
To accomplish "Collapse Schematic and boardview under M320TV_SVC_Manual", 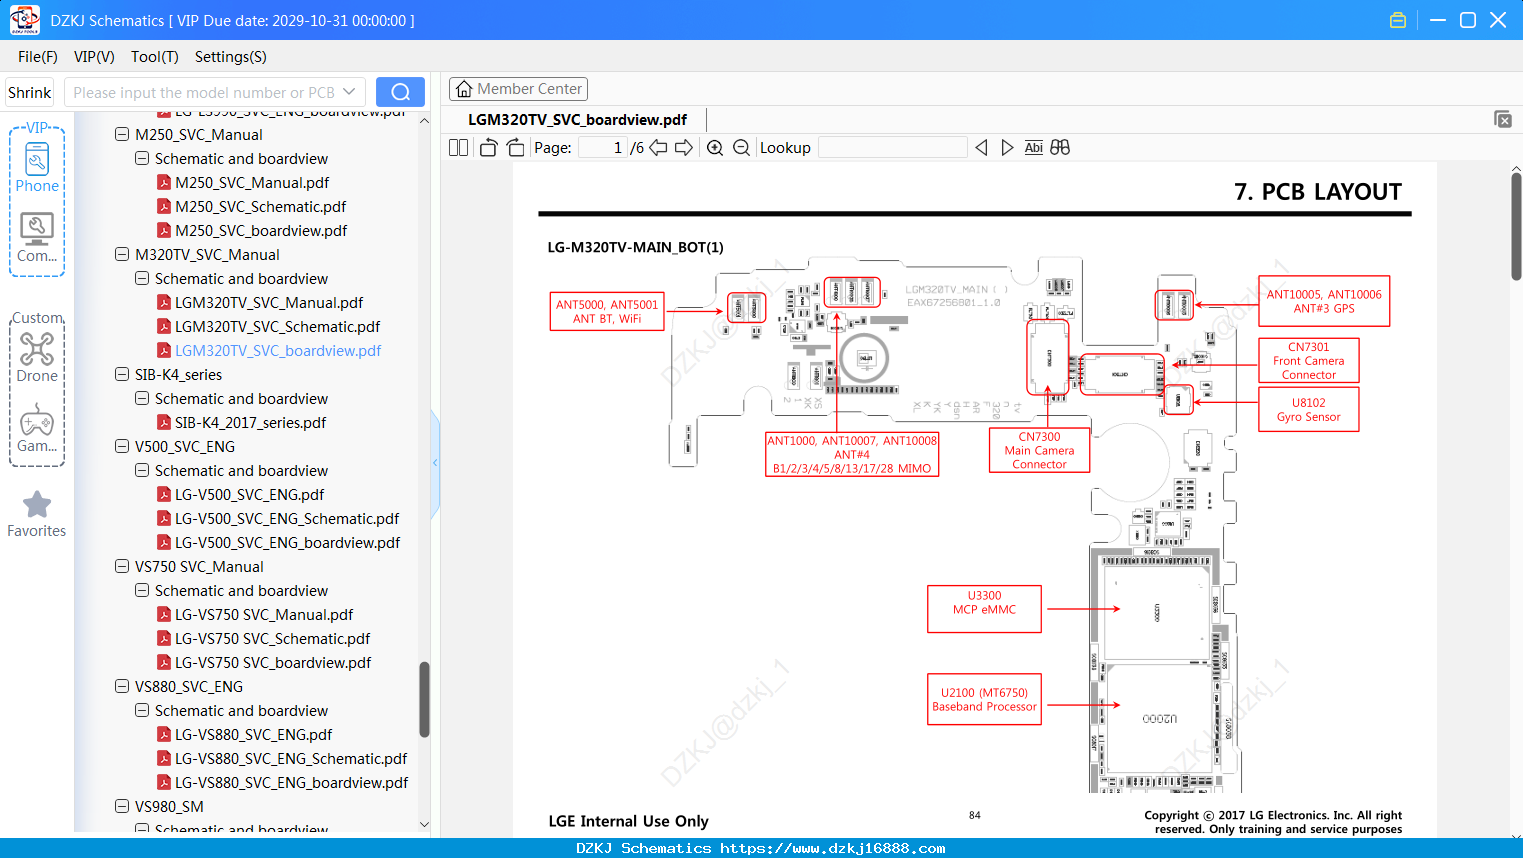I will 142,278.
